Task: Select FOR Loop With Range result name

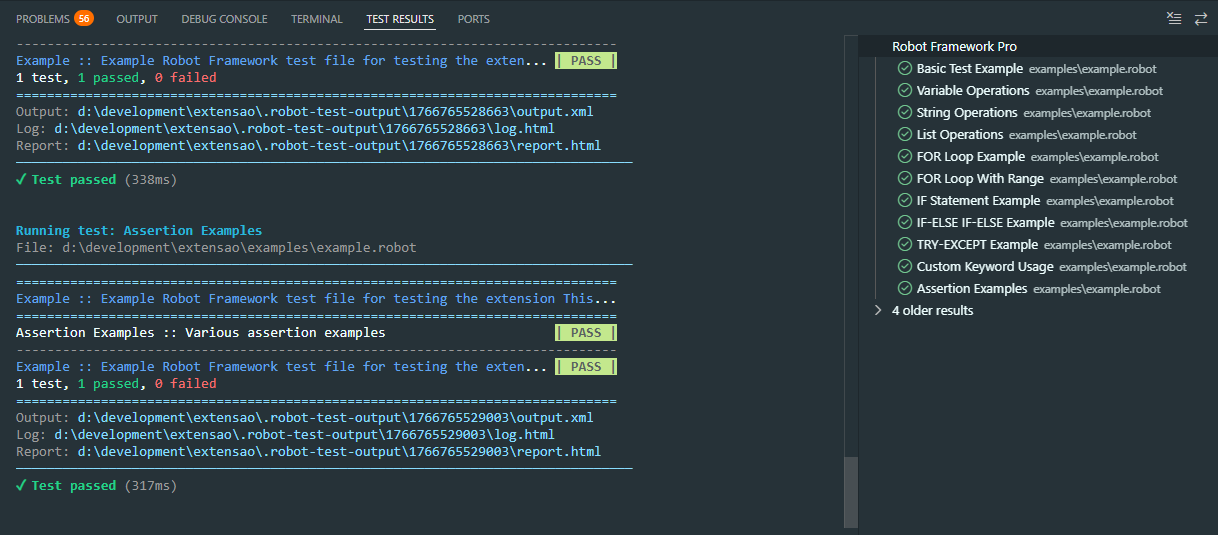Action: click(x=980, y=179)
